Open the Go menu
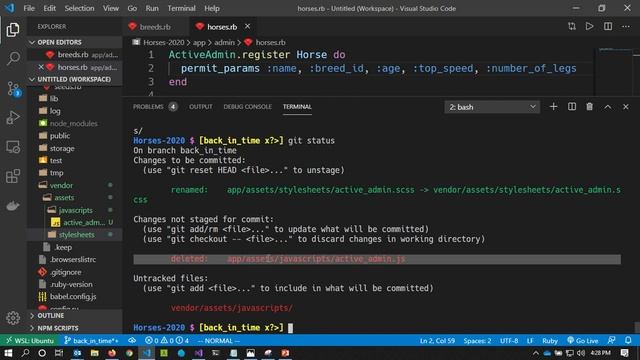This screenshot has height=360, width=640. point(132,8)
